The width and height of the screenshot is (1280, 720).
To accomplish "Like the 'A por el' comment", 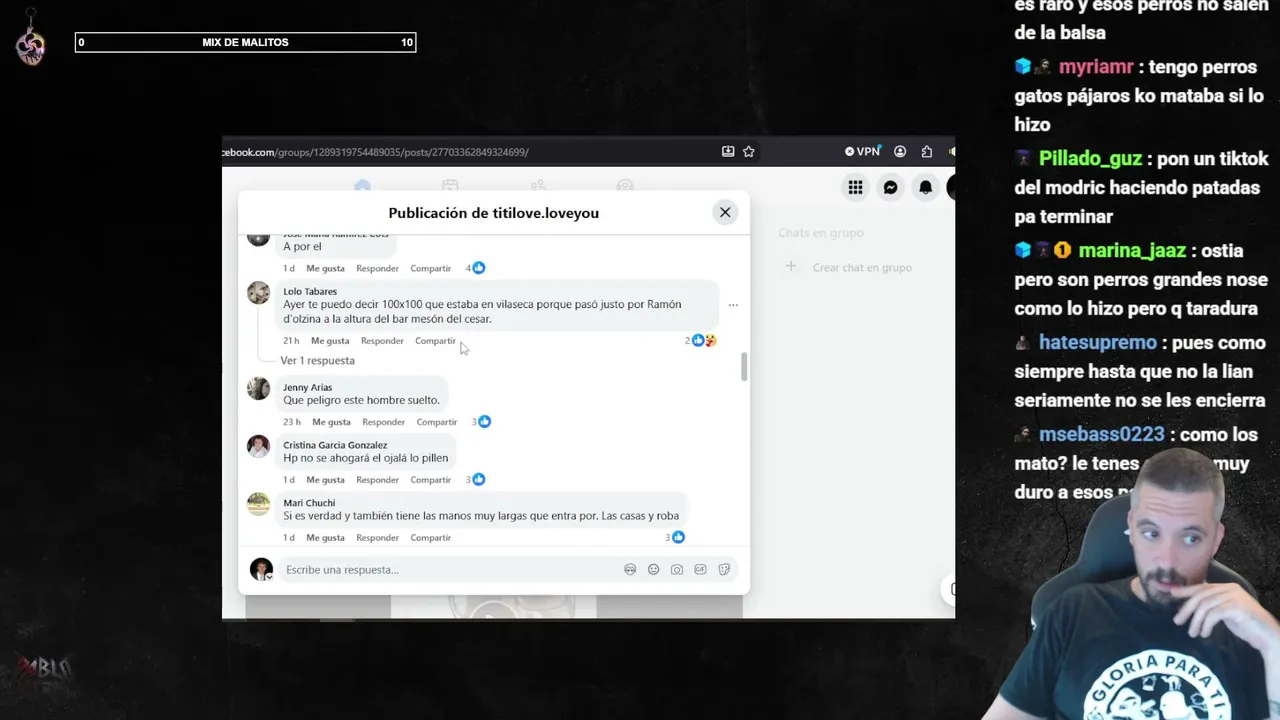I will [325, 268].
